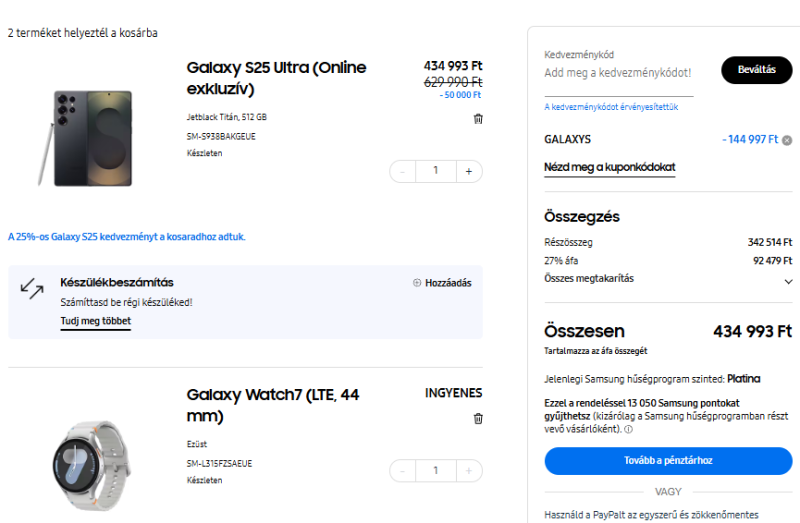Remove Galaxy Watch7 using trash icon
Image resolution: width=800 pixels, height=523 pixels.
[x=478, y=418]
